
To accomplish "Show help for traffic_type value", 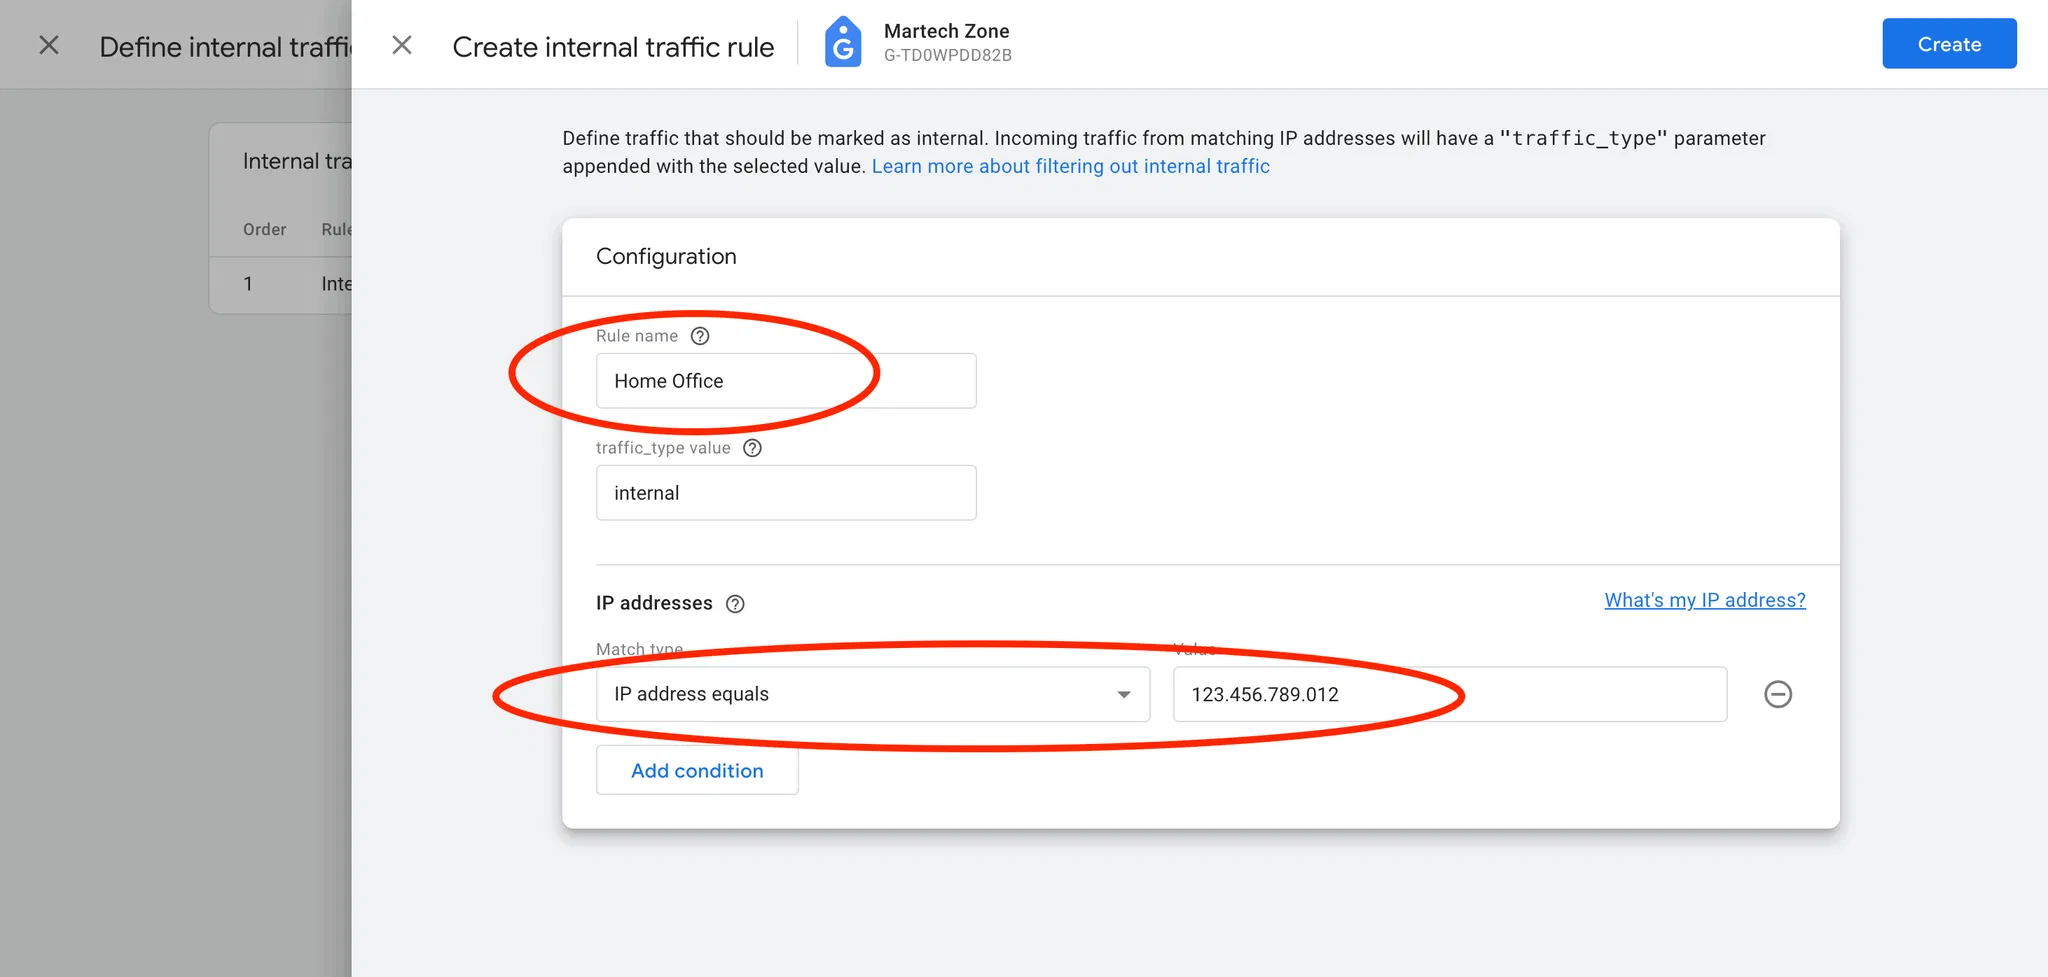I will coord(753,448).
